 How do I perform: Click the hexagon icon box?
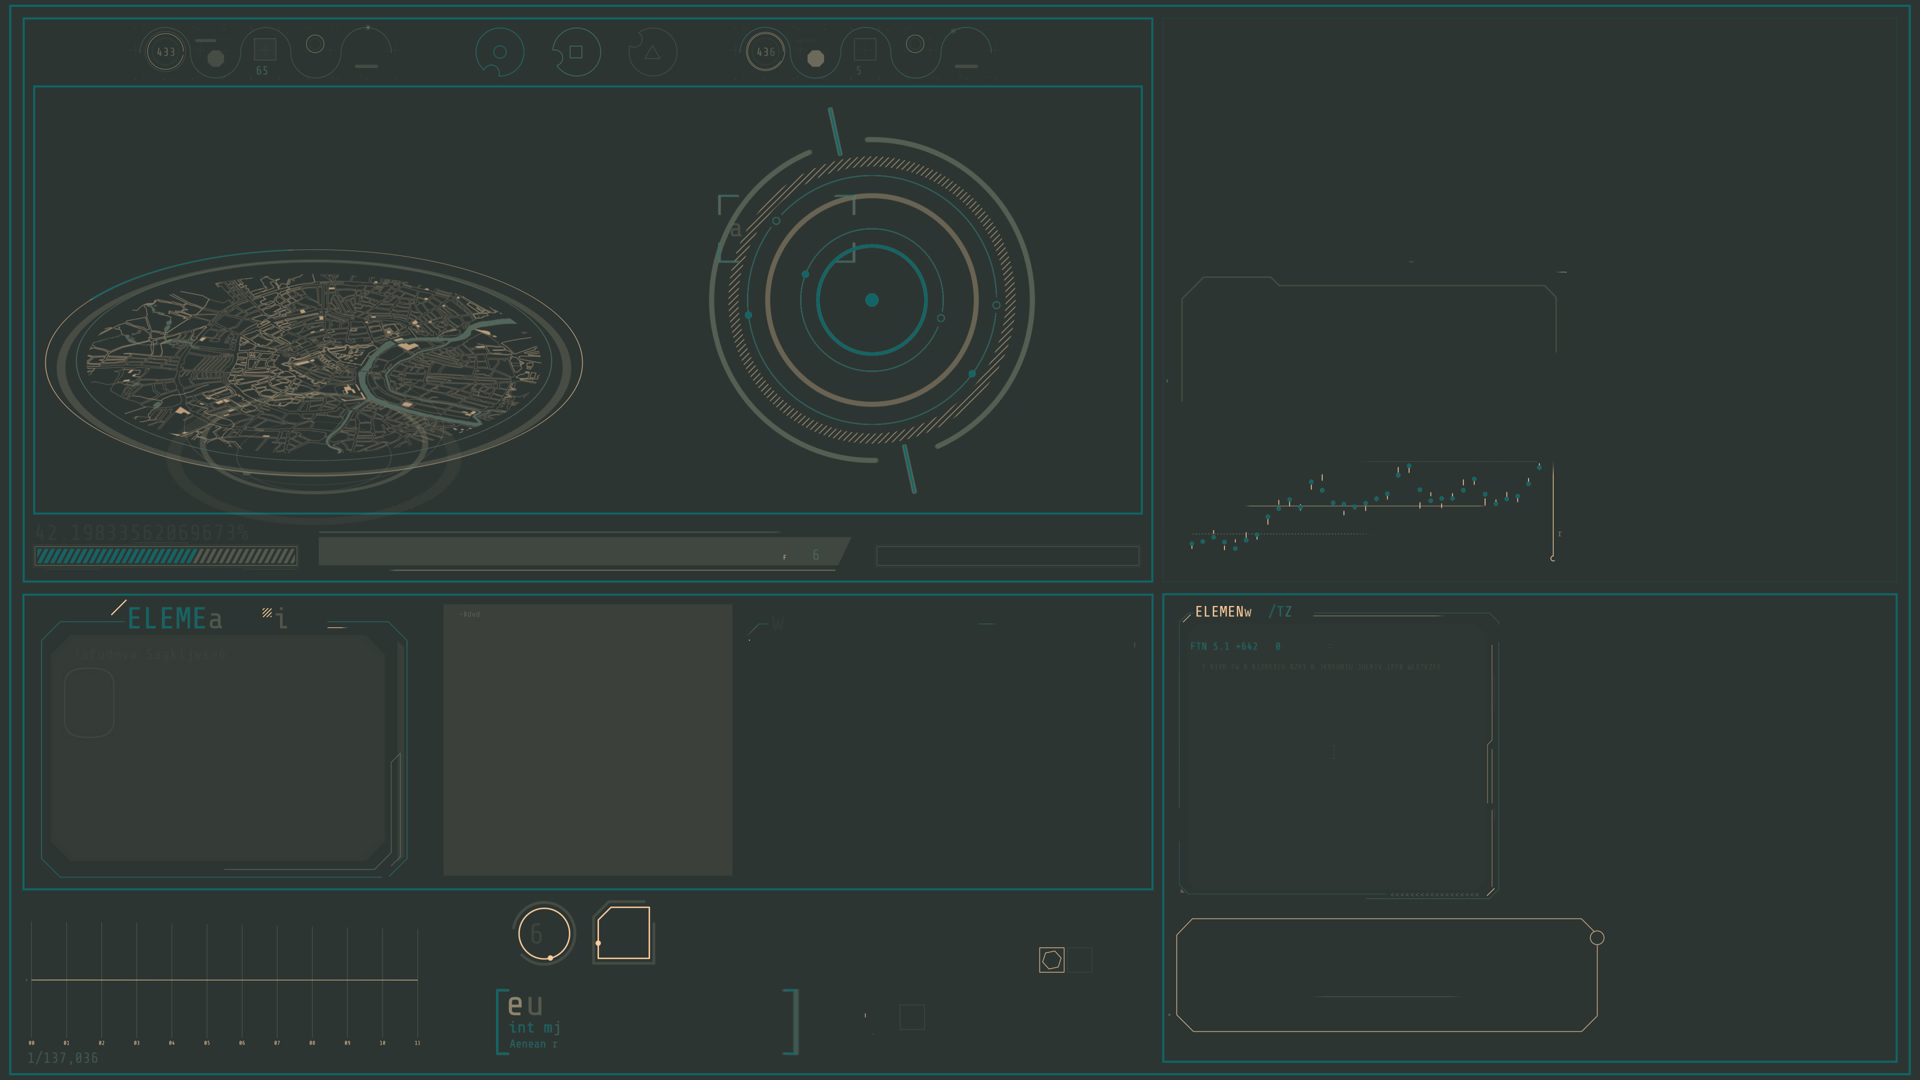[x=1051, y=960]
